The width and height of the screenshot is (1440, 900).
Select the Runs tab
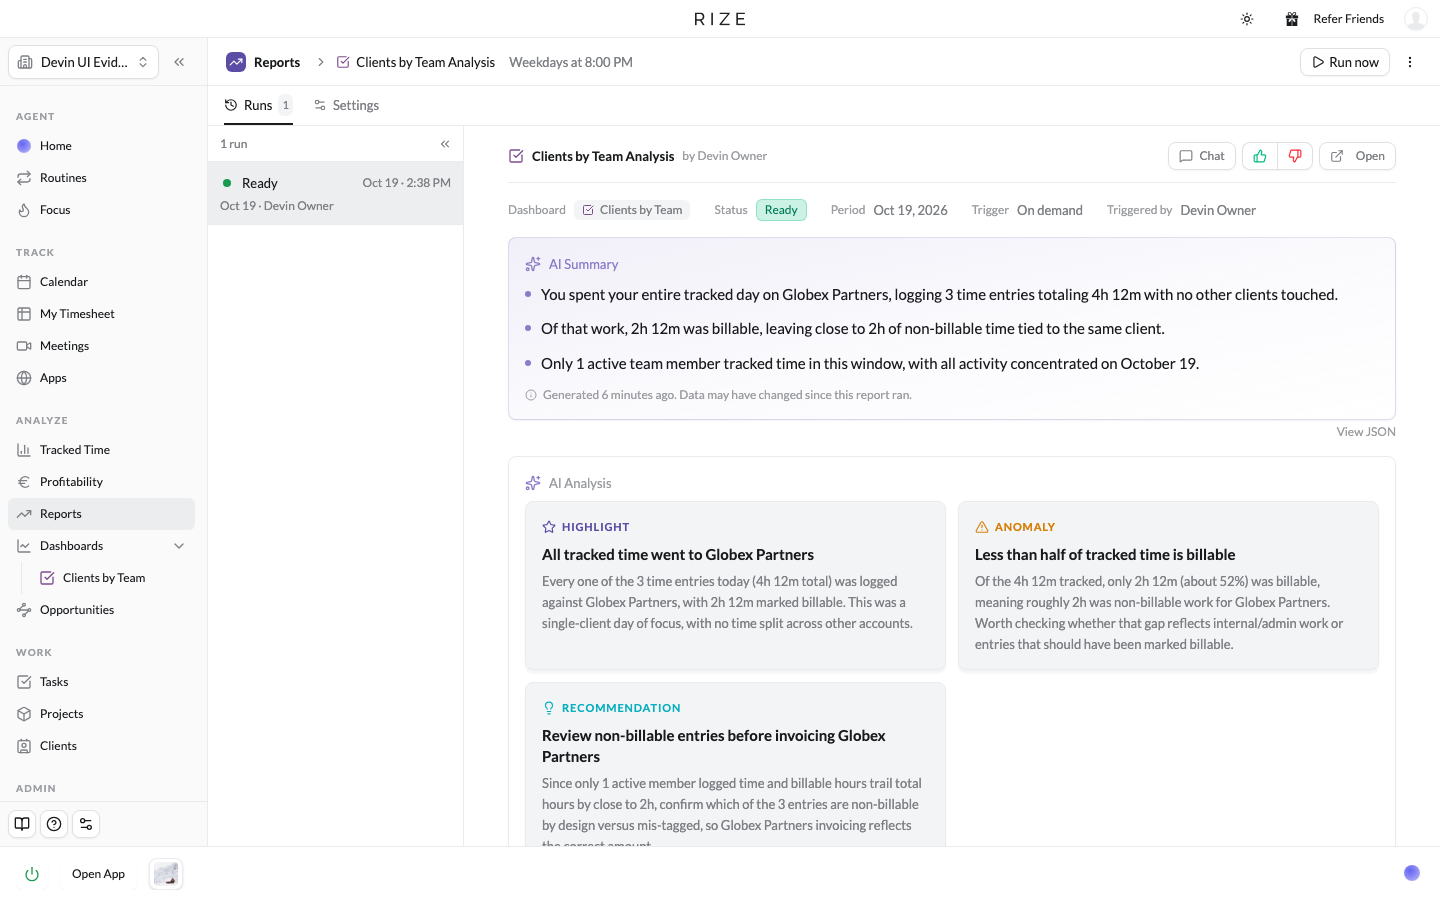point(258,105)
